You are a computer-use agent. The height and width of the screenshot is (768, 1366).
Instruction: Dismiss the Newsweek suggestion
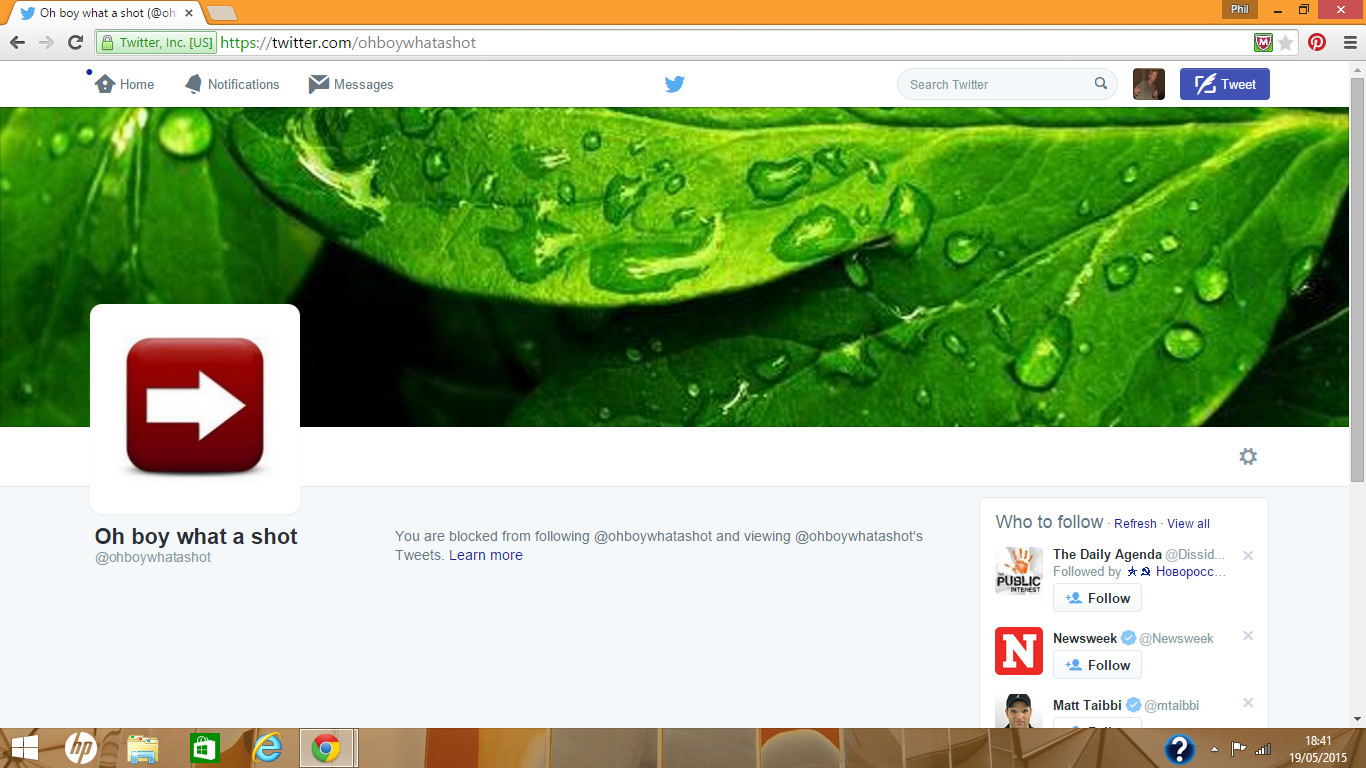pos(1248,635)
